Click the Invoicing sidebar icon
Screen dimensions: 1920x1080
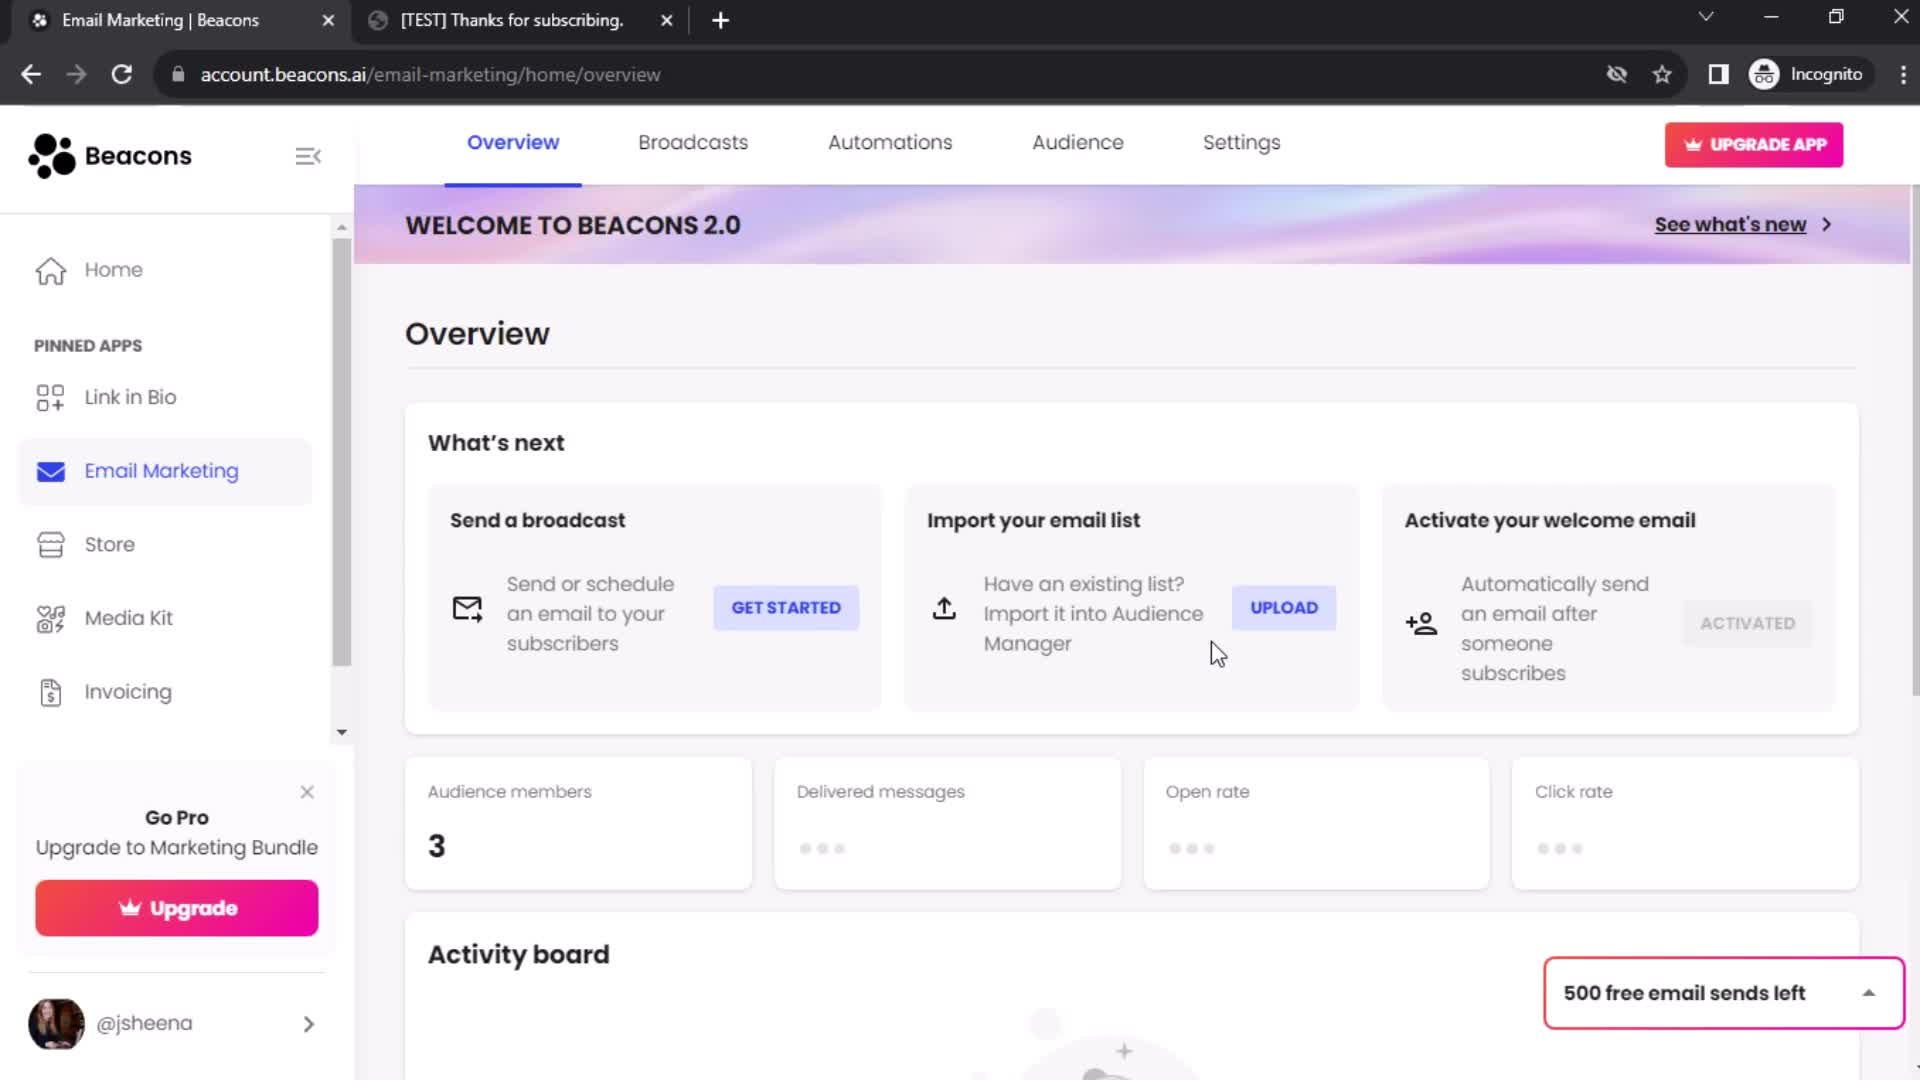click(x=50, y=691)
